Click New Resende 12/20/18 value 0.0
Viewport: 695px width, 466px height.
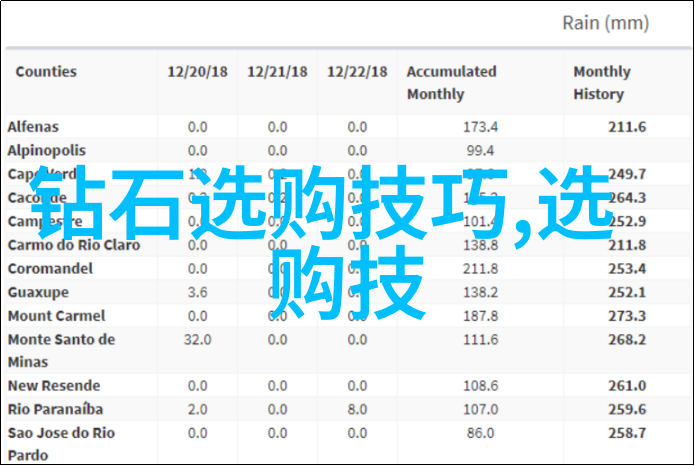(x=197, y=386)
